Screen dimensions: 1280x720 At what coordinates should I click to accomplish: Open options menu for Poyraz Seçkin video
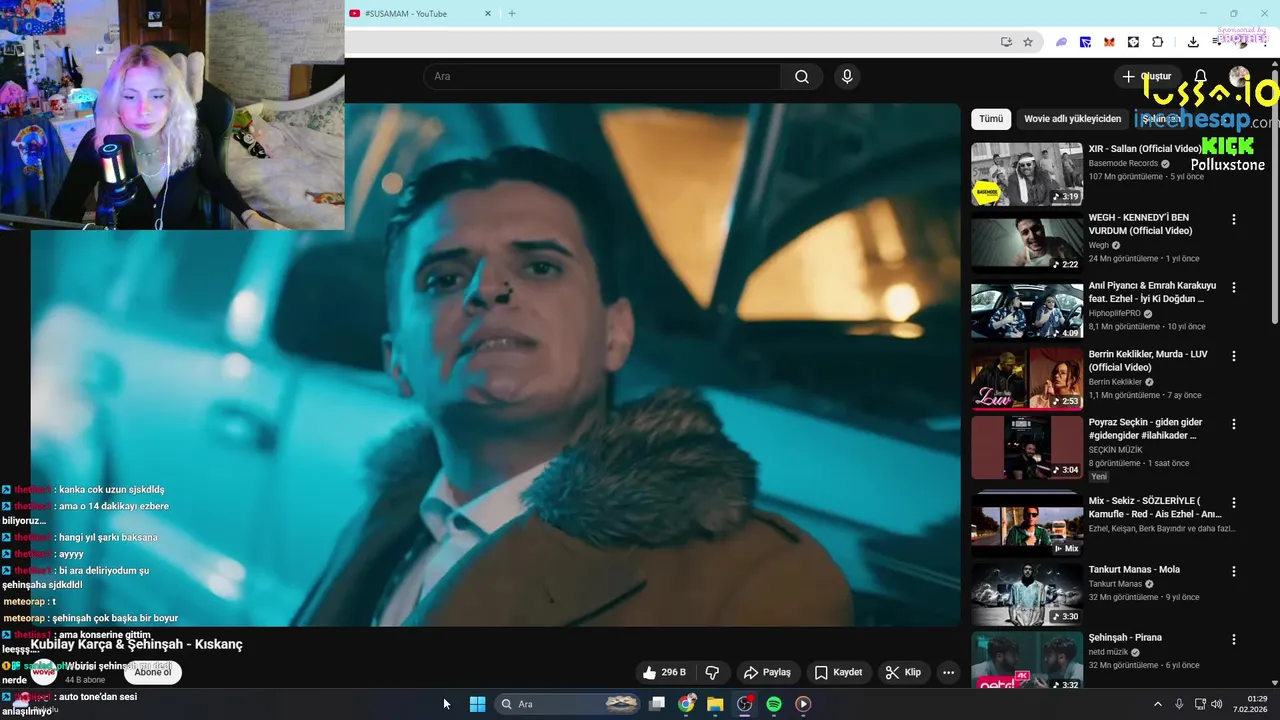coord(1233,424)
